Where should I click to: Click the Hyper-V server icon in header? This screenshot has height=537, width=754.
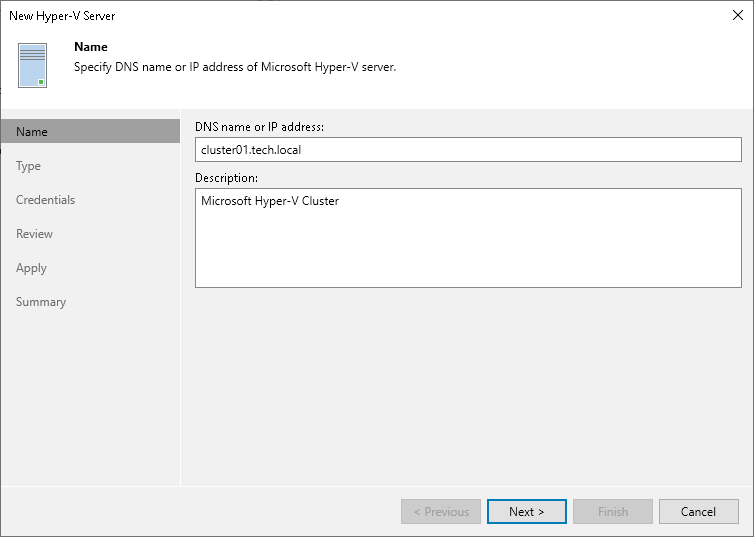coord(32,65)
